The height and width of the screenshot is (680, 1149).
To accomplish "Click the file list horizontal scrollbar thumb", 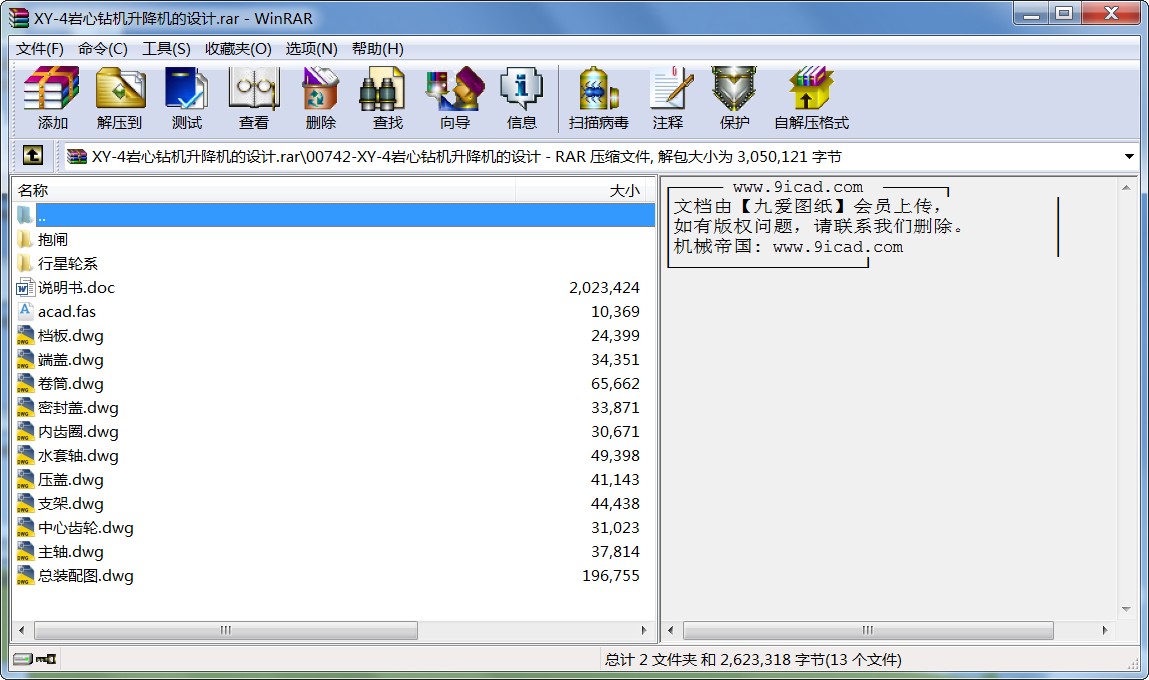I will click(226, 630).
